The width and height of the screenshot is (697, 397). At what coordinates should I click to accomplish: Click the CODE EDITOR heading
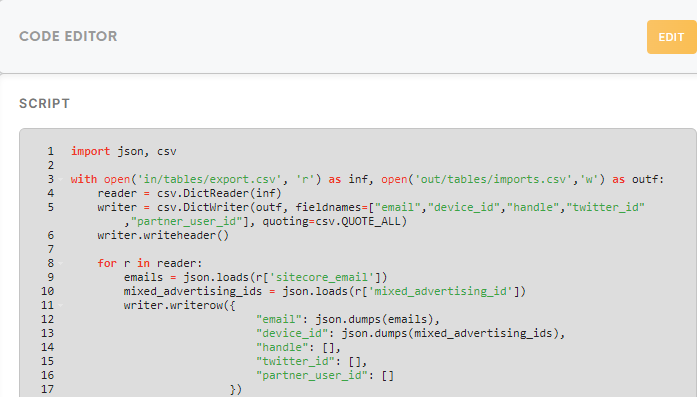pos(68,36)
